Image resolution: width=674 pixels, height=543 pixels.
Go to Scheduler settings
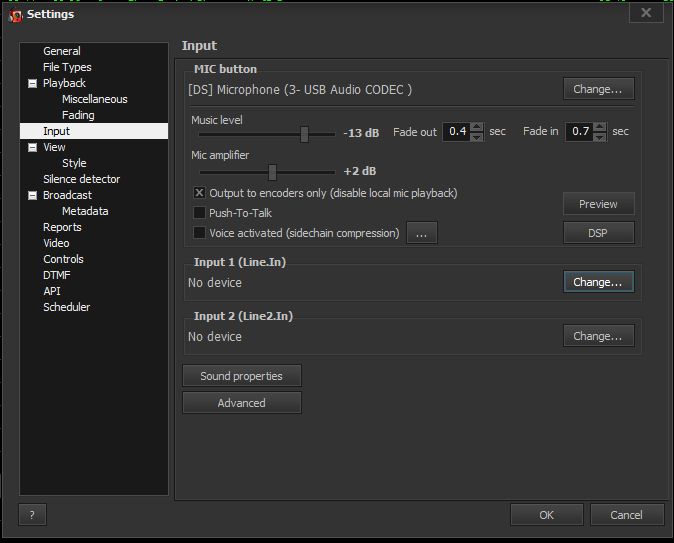coord(66,307)
